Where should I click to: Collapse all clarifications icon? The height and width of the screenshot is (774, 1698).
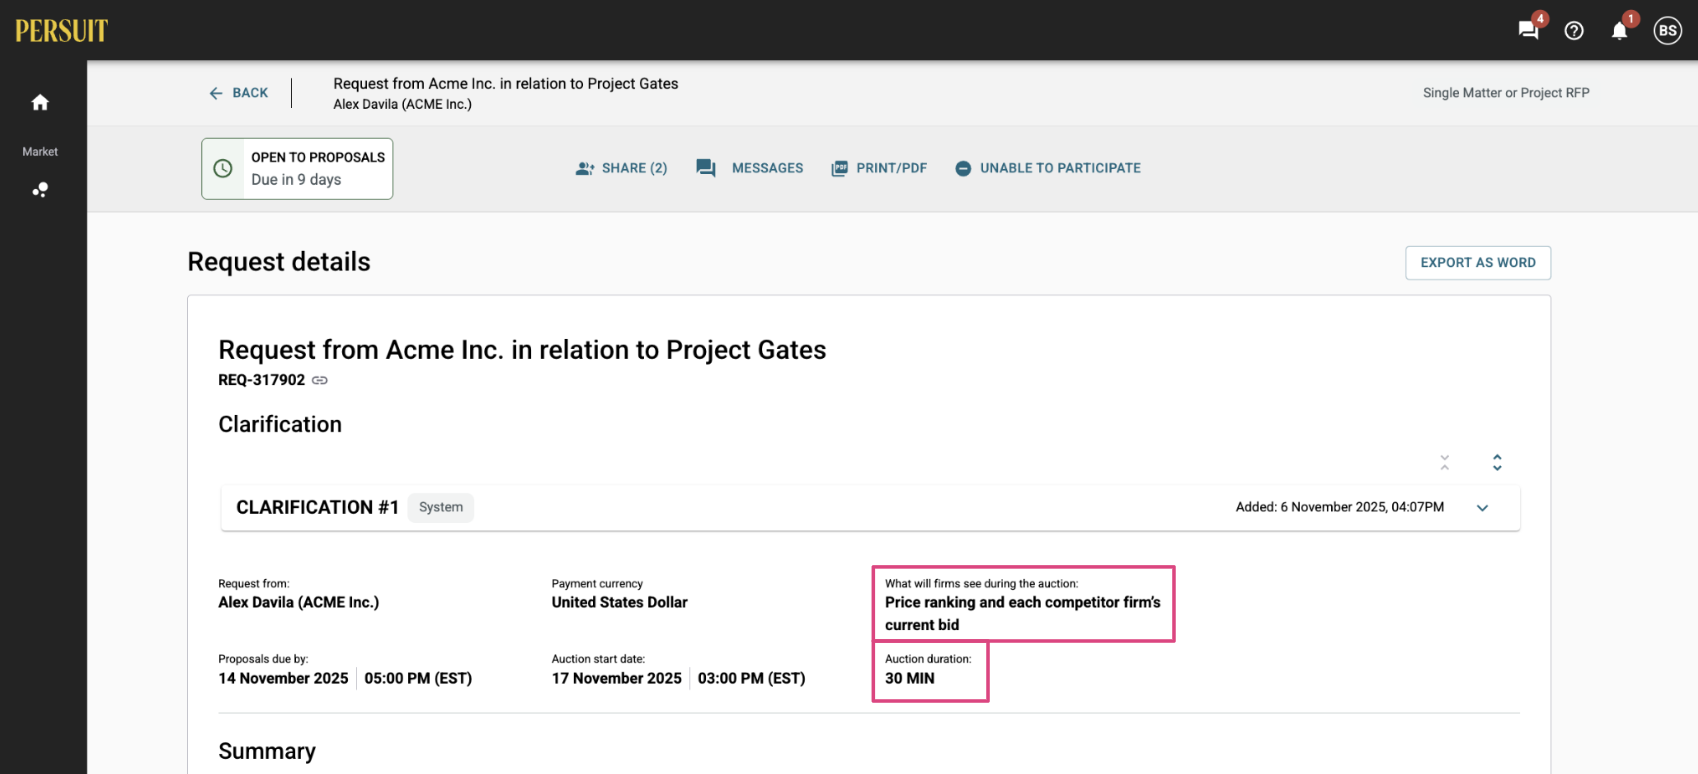(1444, 462)
